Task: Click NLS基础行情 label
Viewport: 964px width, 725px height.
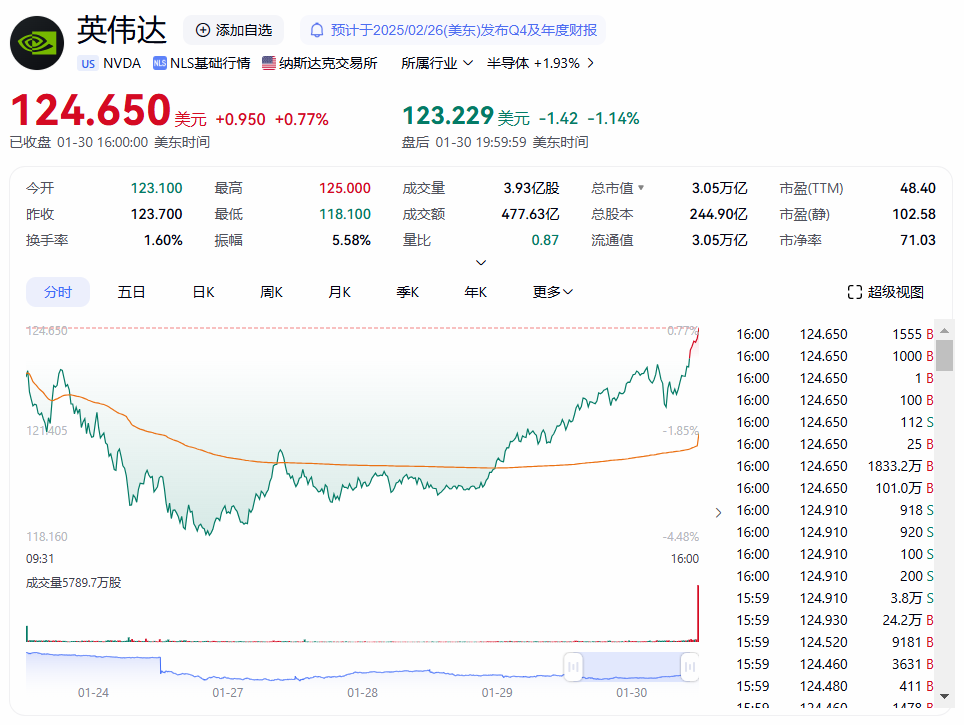Action: (x=210, y=63)
